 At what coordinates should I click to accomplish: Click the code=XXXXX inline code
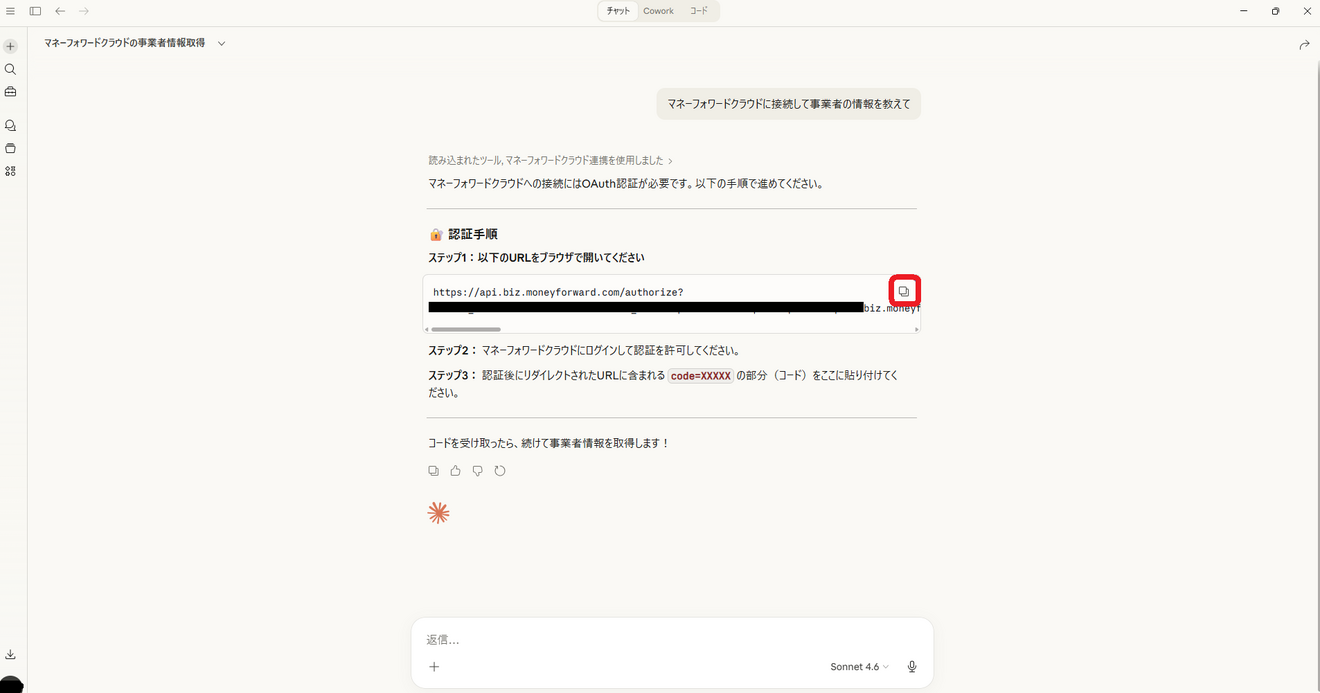point(701,376)
